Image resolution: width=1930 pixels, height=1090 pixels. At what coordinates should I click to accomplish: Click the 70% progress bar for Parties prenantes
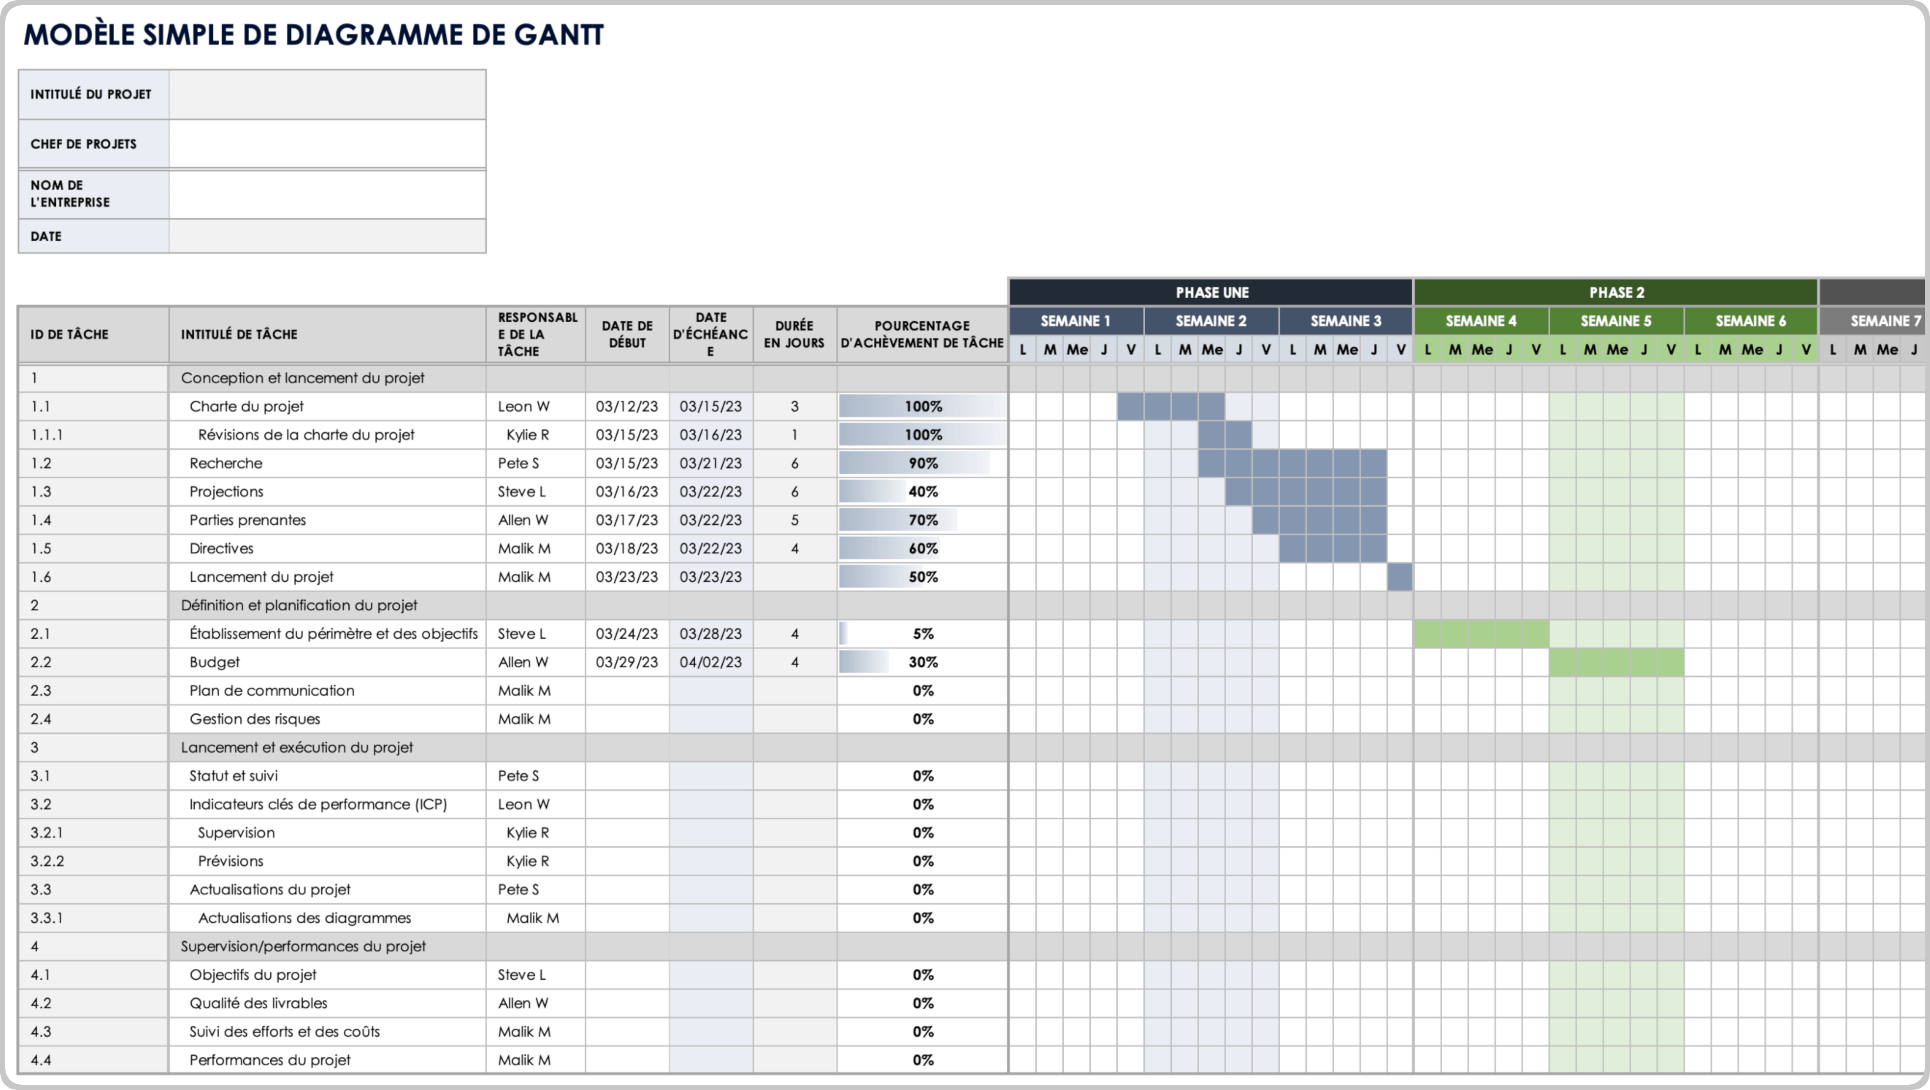(898, 520)
